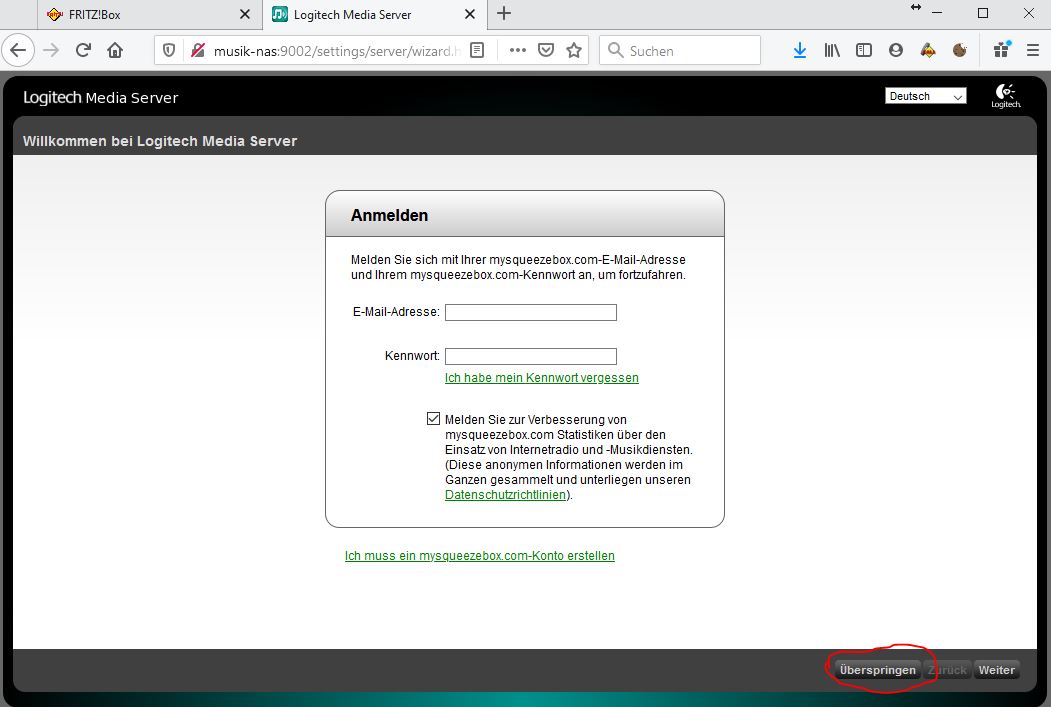Viewport: 1051px width, 707px height.
Task: Click the Weiter button
Action: pyautogui.click(x=997, y=670)
